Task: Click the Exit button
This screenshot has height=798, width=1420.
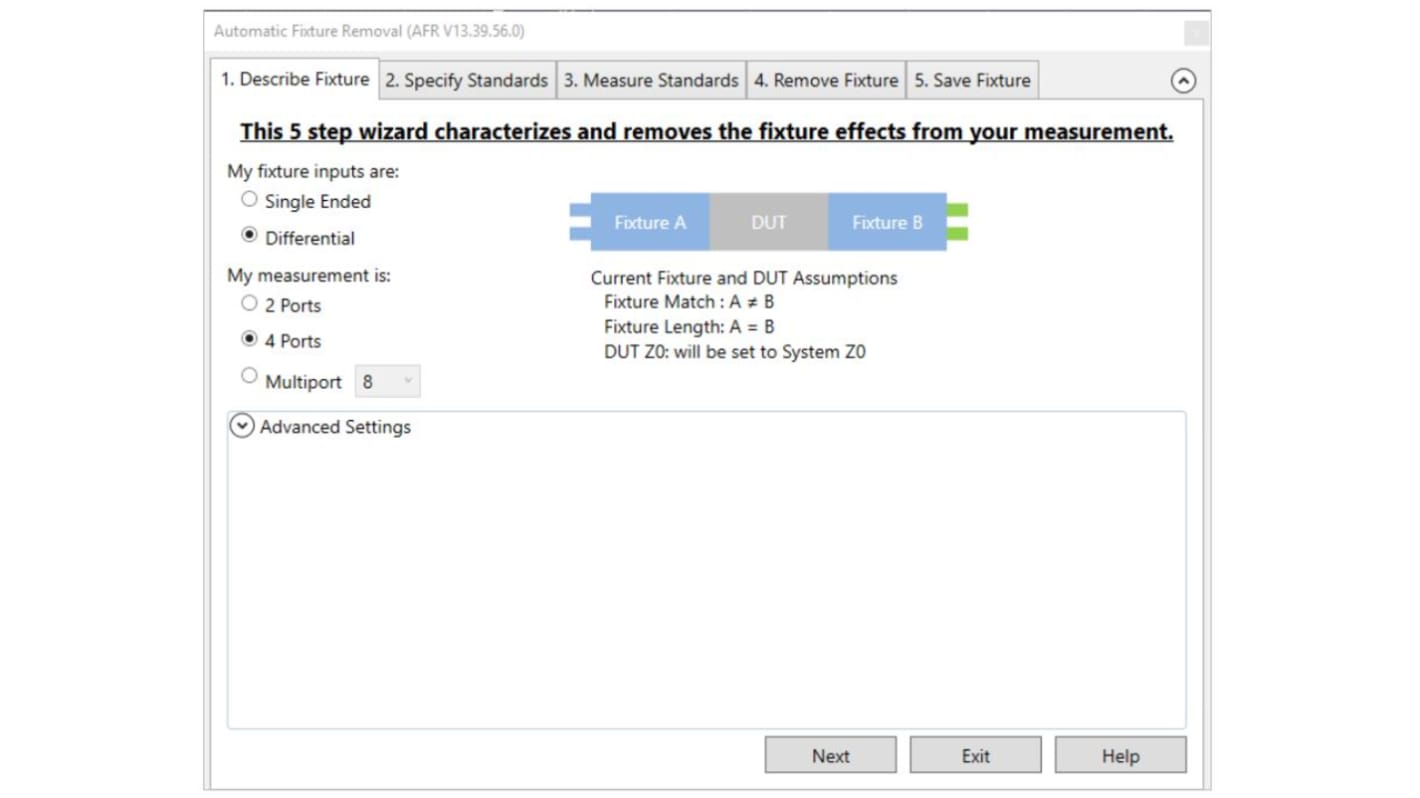Action: point(975,756)
